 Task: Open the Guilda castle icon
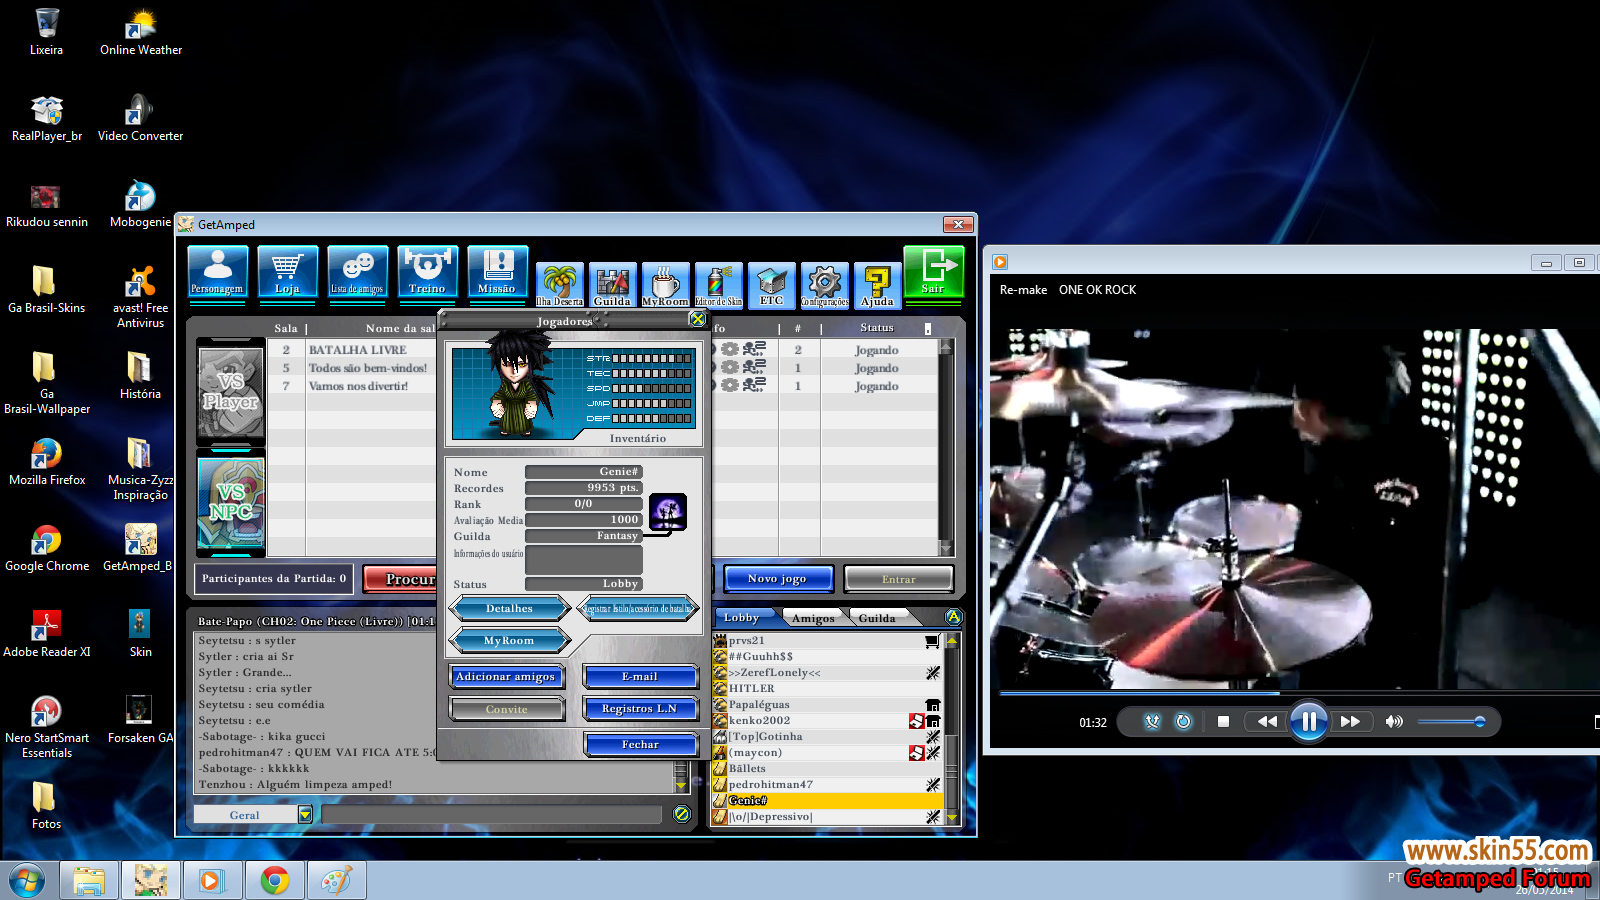(612, 285)
